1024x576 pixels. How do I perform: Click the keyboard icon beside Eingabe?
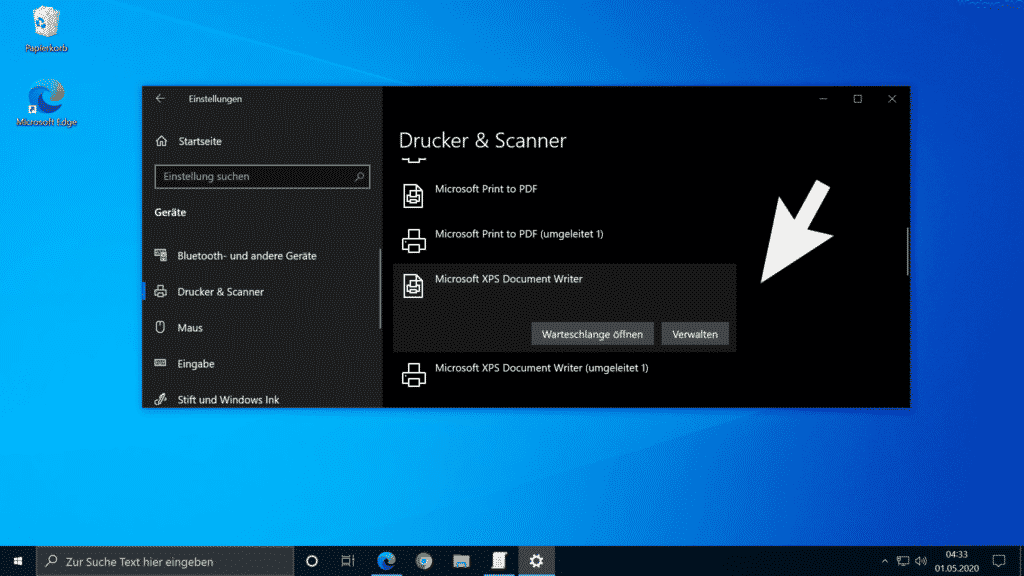click(x=161, y=363)
